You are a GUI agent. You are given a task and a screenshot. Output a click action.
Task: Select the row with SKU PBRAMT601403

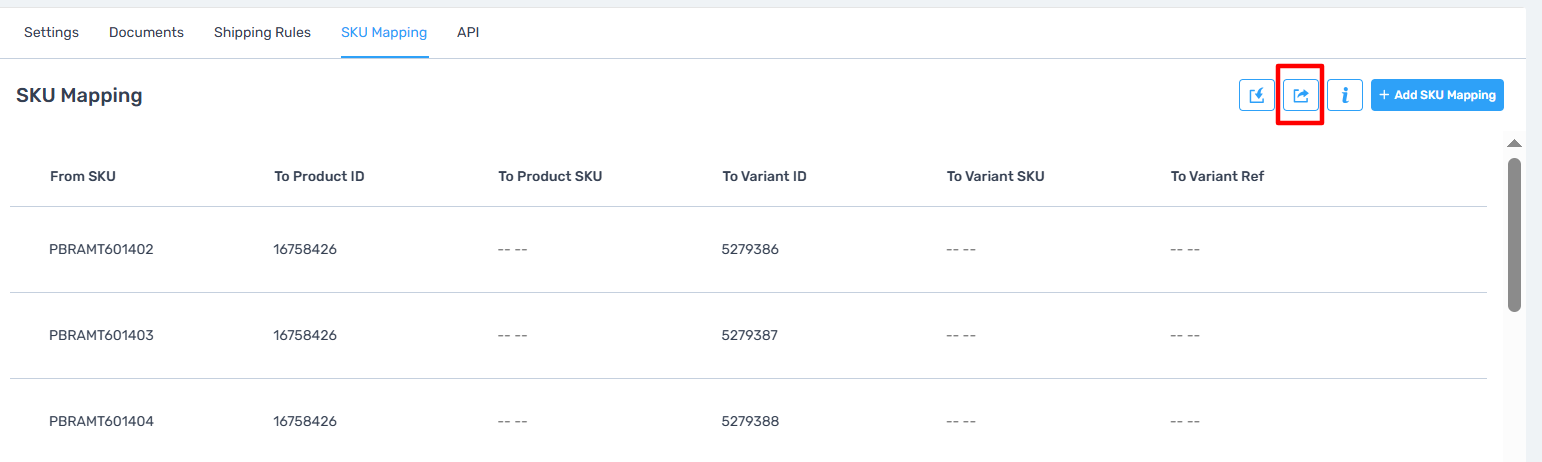pos(748,336)
